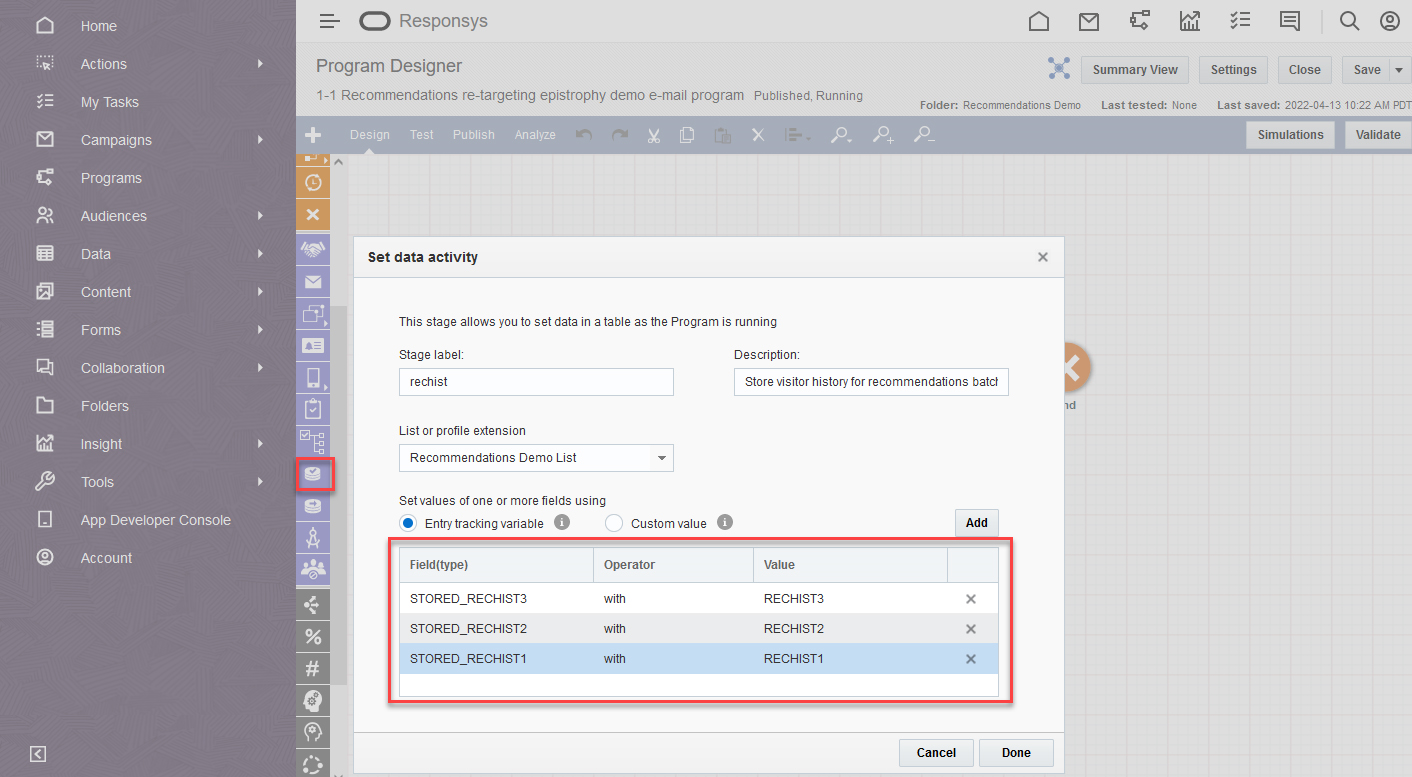This screenshot has height=777, width=1412.
Task: Select the Set data activity palette icon
Action: (313, 474)
